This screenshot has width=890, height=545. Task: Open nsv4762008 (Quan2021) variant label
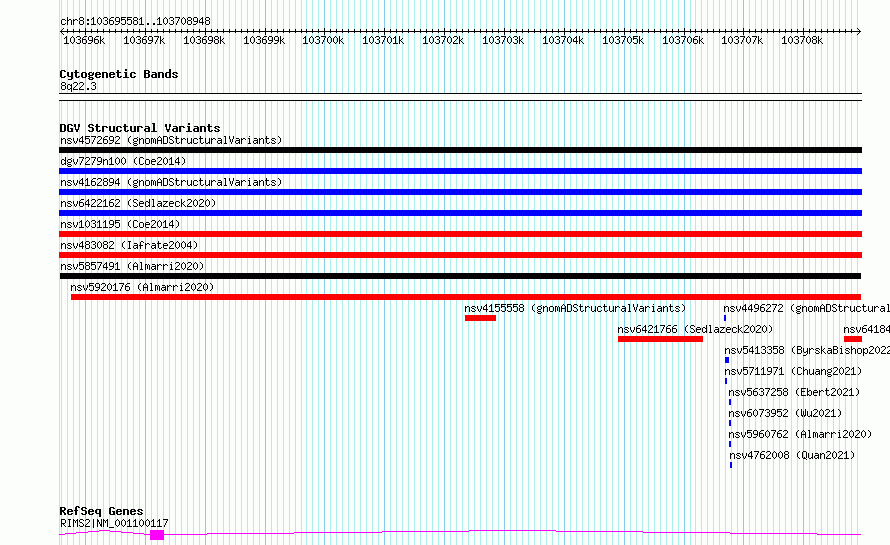(792, 455)
